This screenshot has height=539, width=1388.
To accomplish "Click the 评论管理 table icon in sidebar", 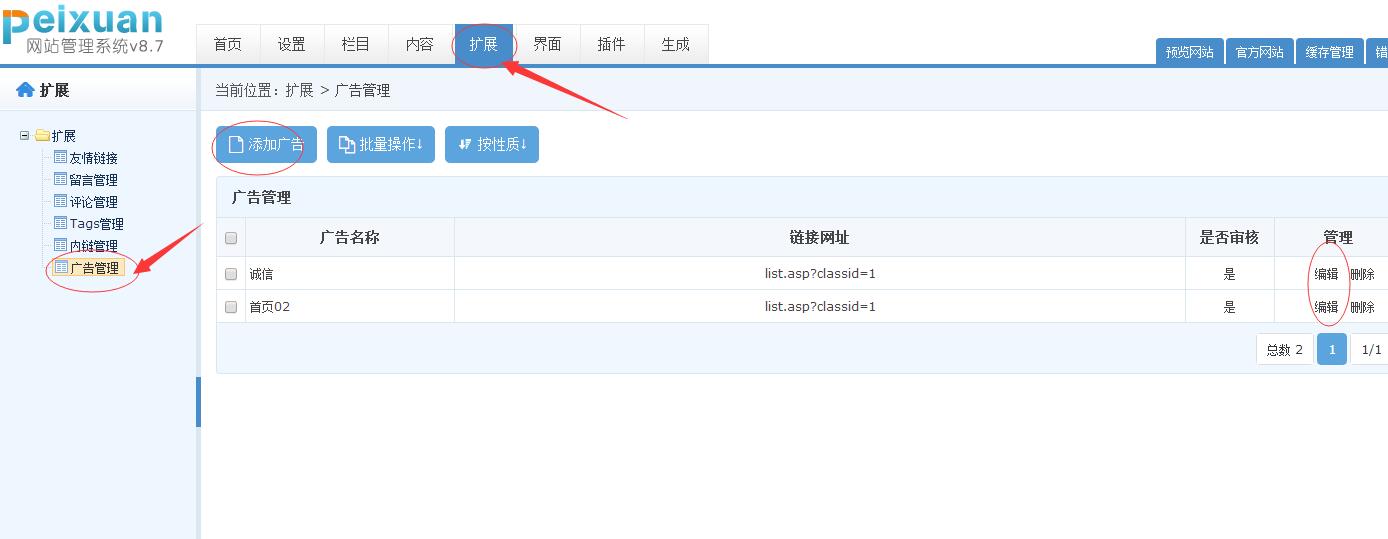I will [60, 202].
